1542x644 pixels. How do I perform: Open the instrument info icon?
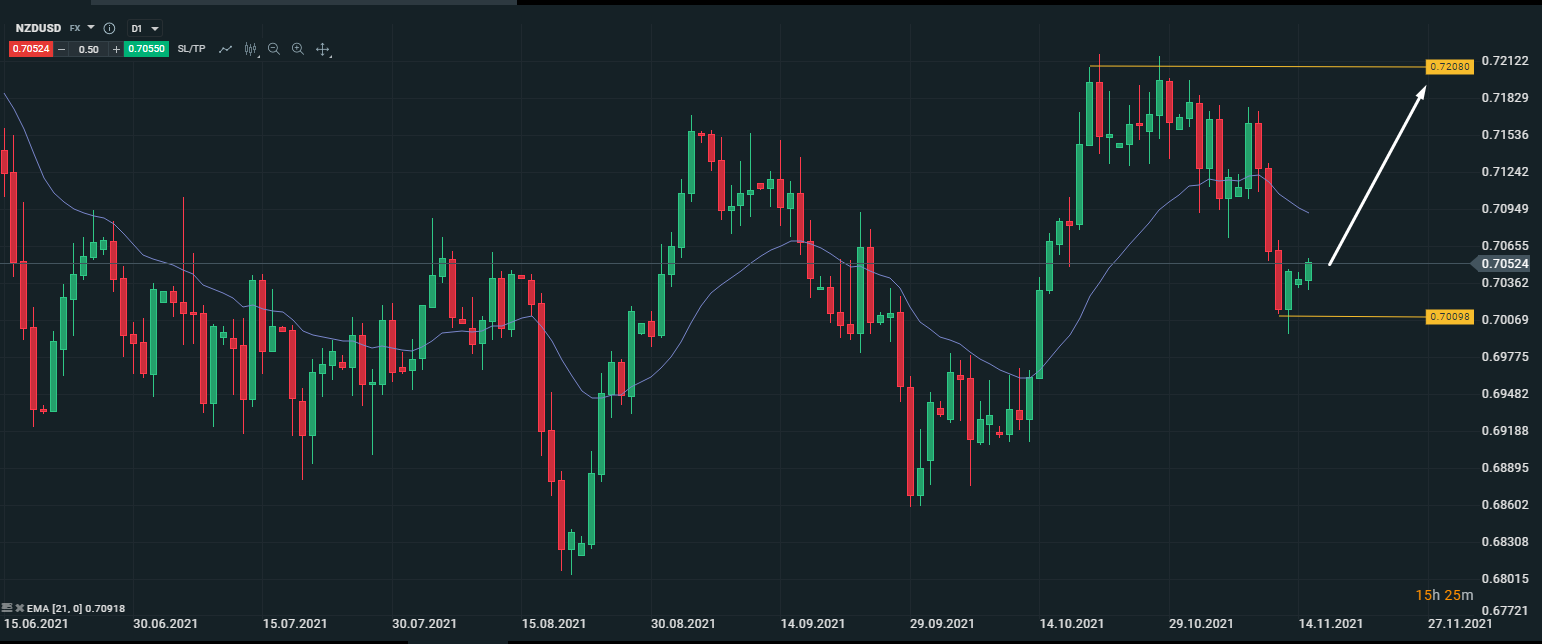click(109, 28)
